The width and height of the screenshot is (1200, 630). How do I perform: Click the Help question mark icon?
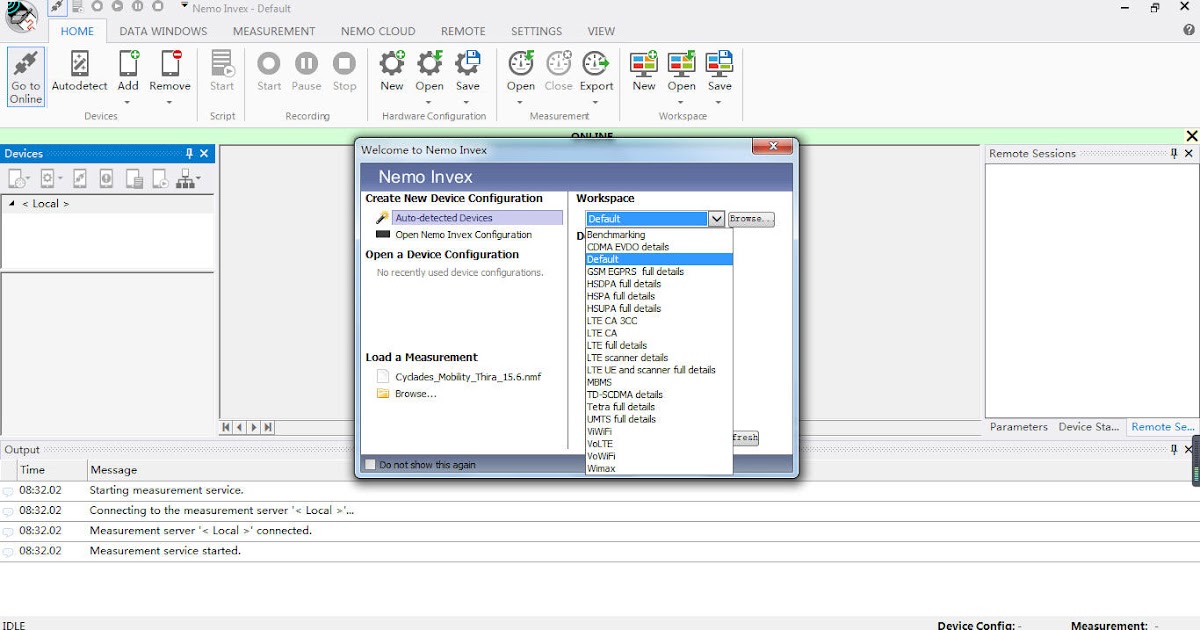1189,30
